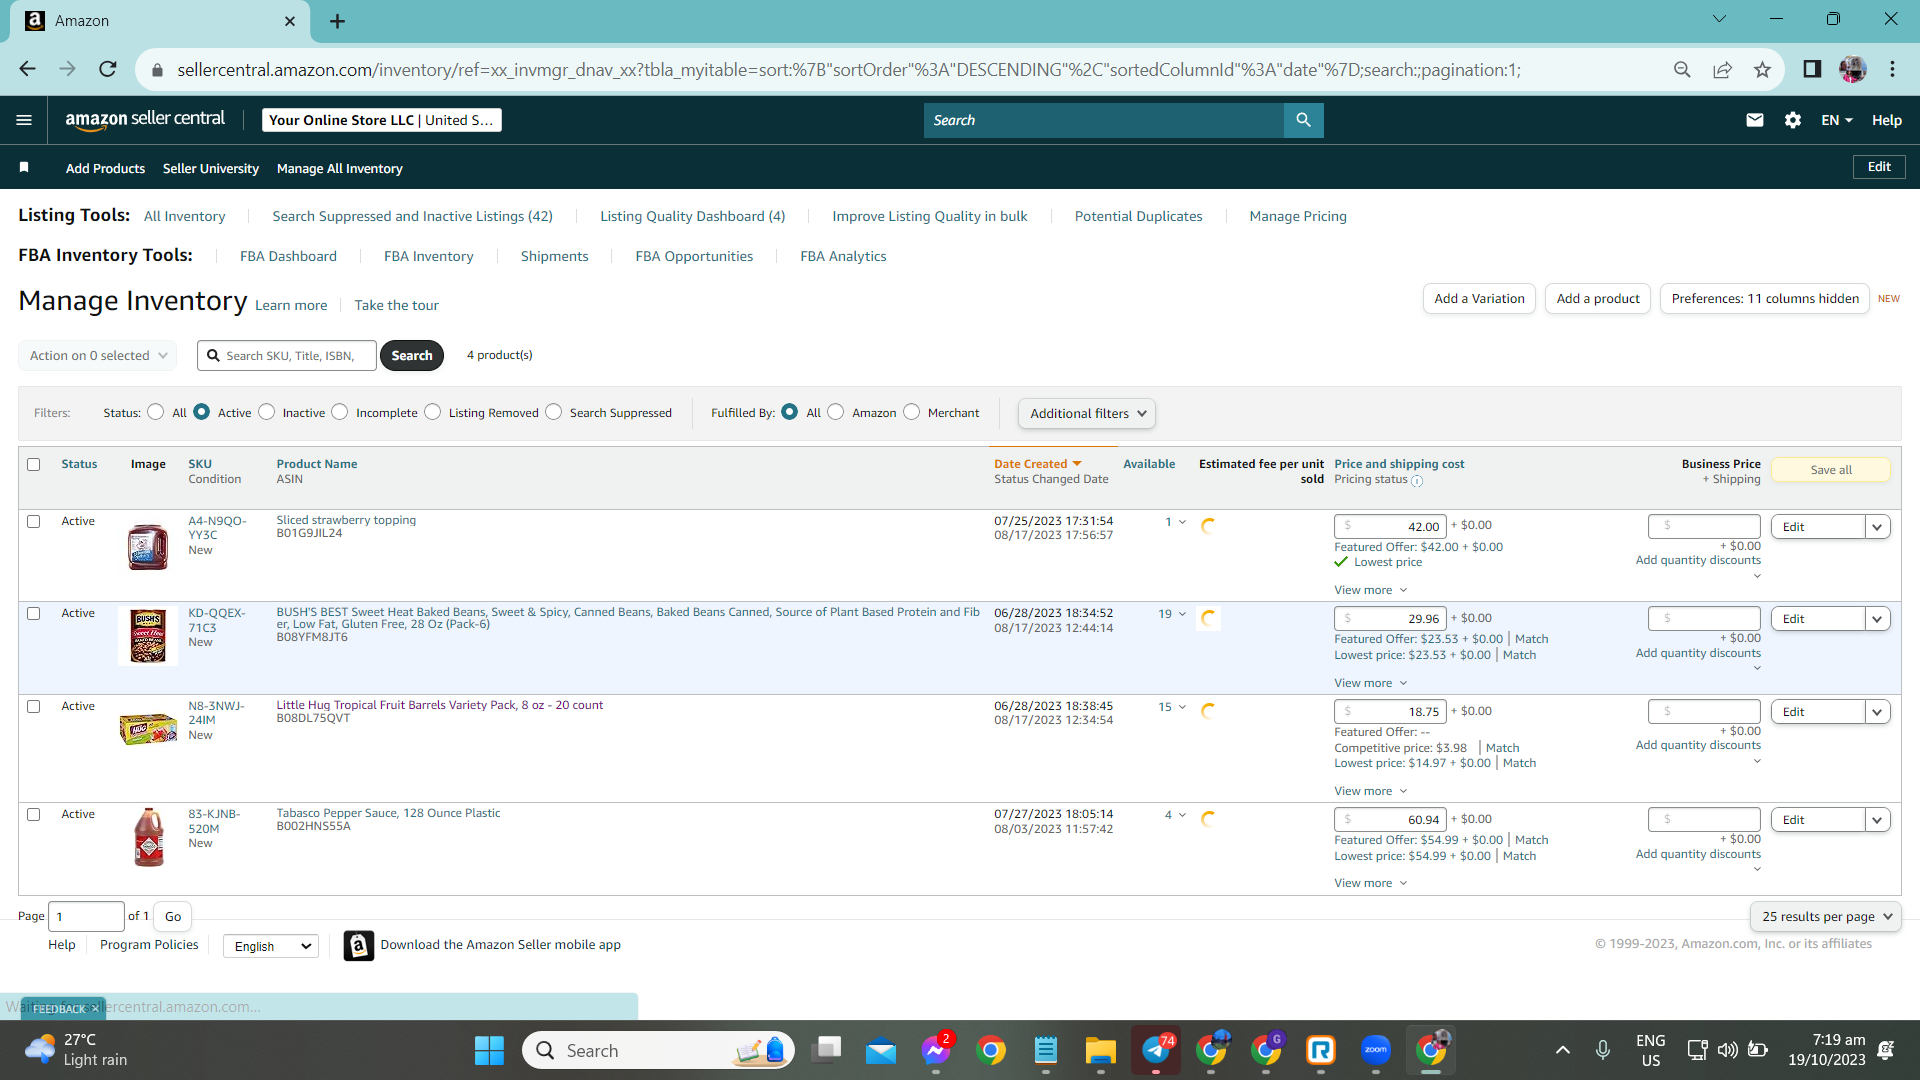Open Zoom from the taskbar
The image size is (1920, 1080).
point(1376,1050)
